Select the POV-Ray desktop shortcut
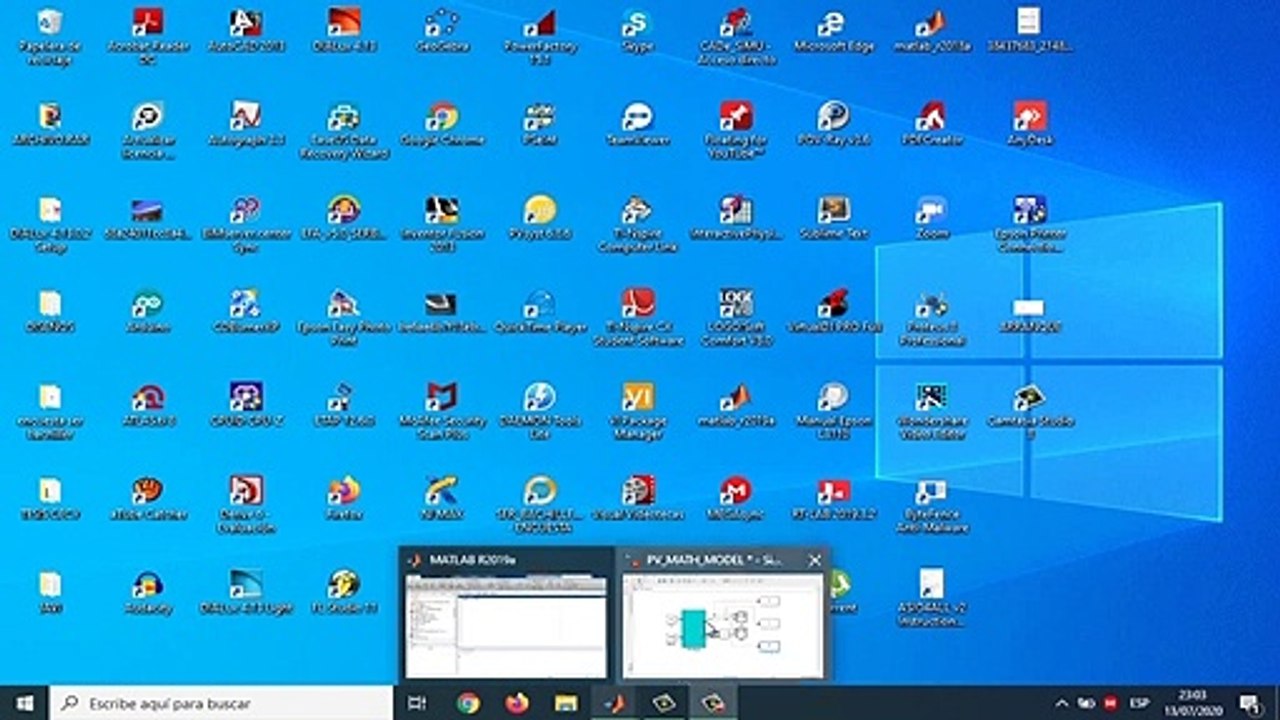The width and height of the screenshot is (1280, 720). pos(833,123)
